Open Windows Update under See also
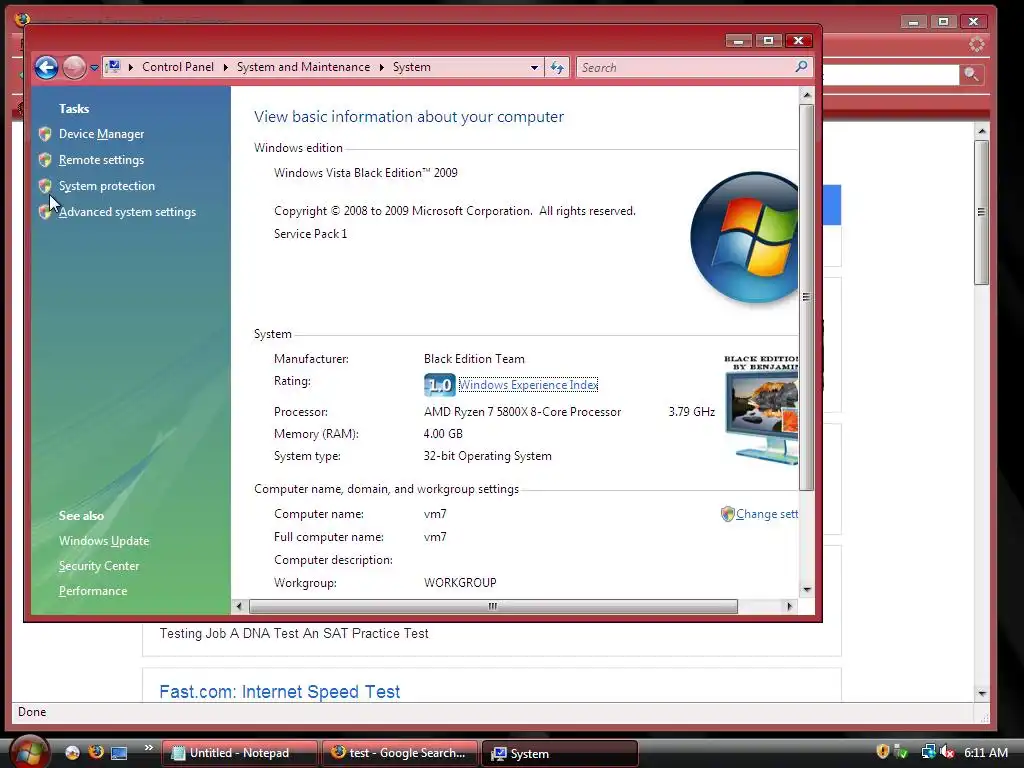The width and height of the screenshot is (1024, 768). [104, 541]
